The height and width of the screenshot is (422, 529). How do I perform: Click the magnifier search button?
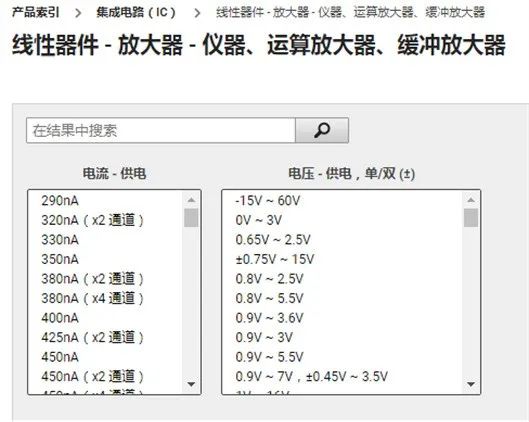coord(322,131)
